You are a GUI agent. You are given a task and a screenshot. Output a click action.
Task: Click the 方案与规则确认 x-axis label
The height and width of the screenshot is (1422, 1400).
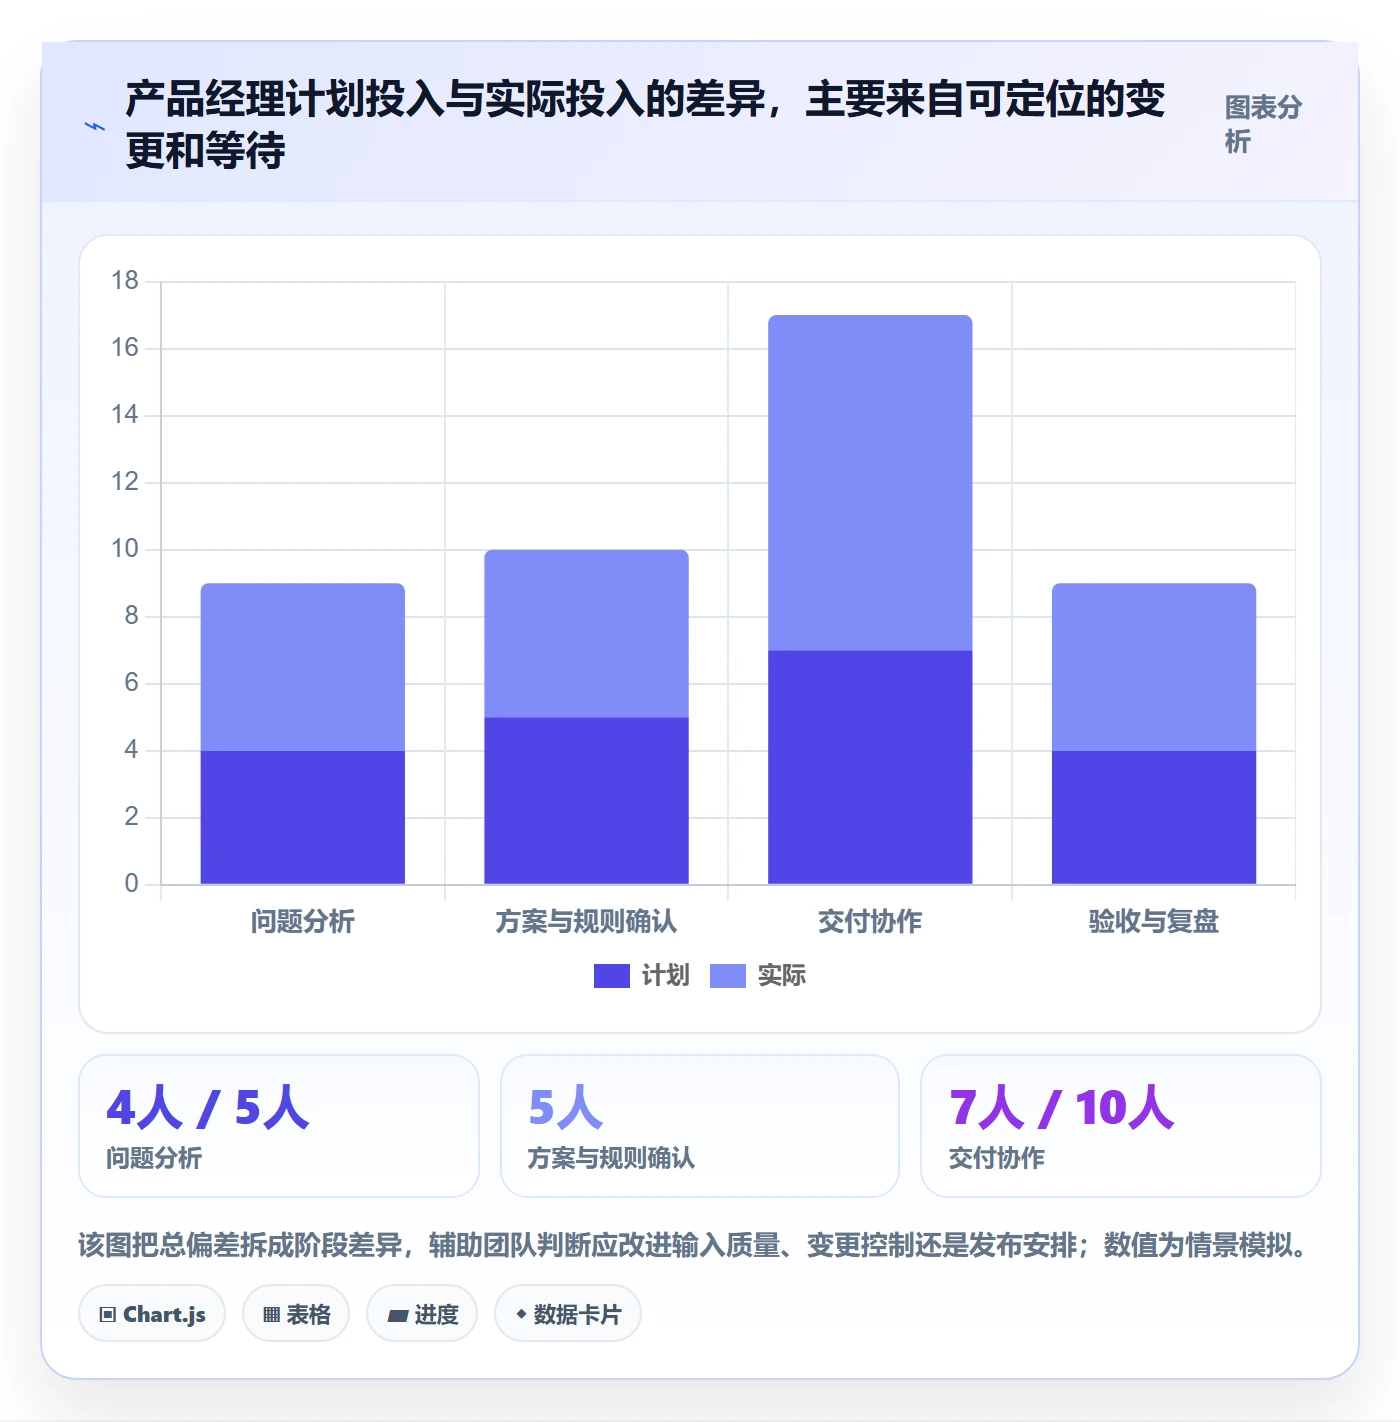point(586,921)
